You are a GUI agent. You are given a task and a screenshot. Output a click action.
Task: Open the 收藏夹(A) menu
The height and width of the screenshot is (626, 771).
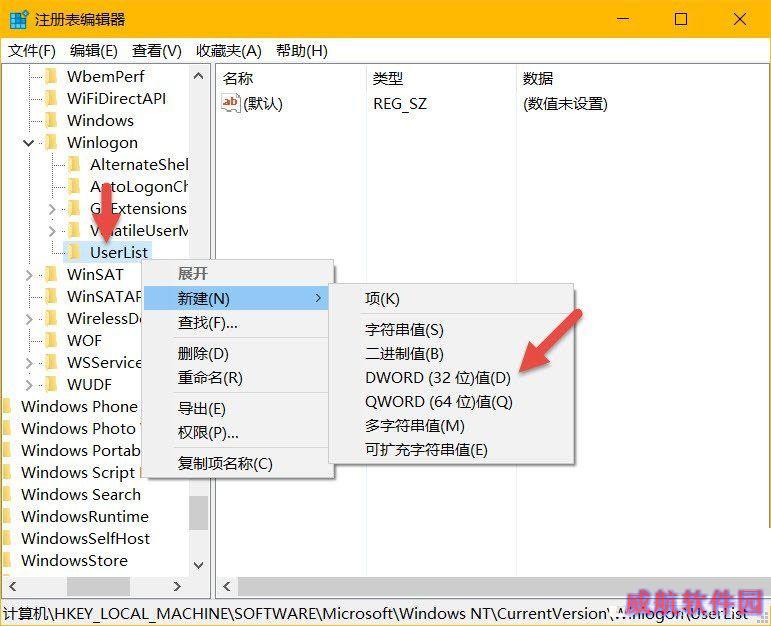click(229, 51)
